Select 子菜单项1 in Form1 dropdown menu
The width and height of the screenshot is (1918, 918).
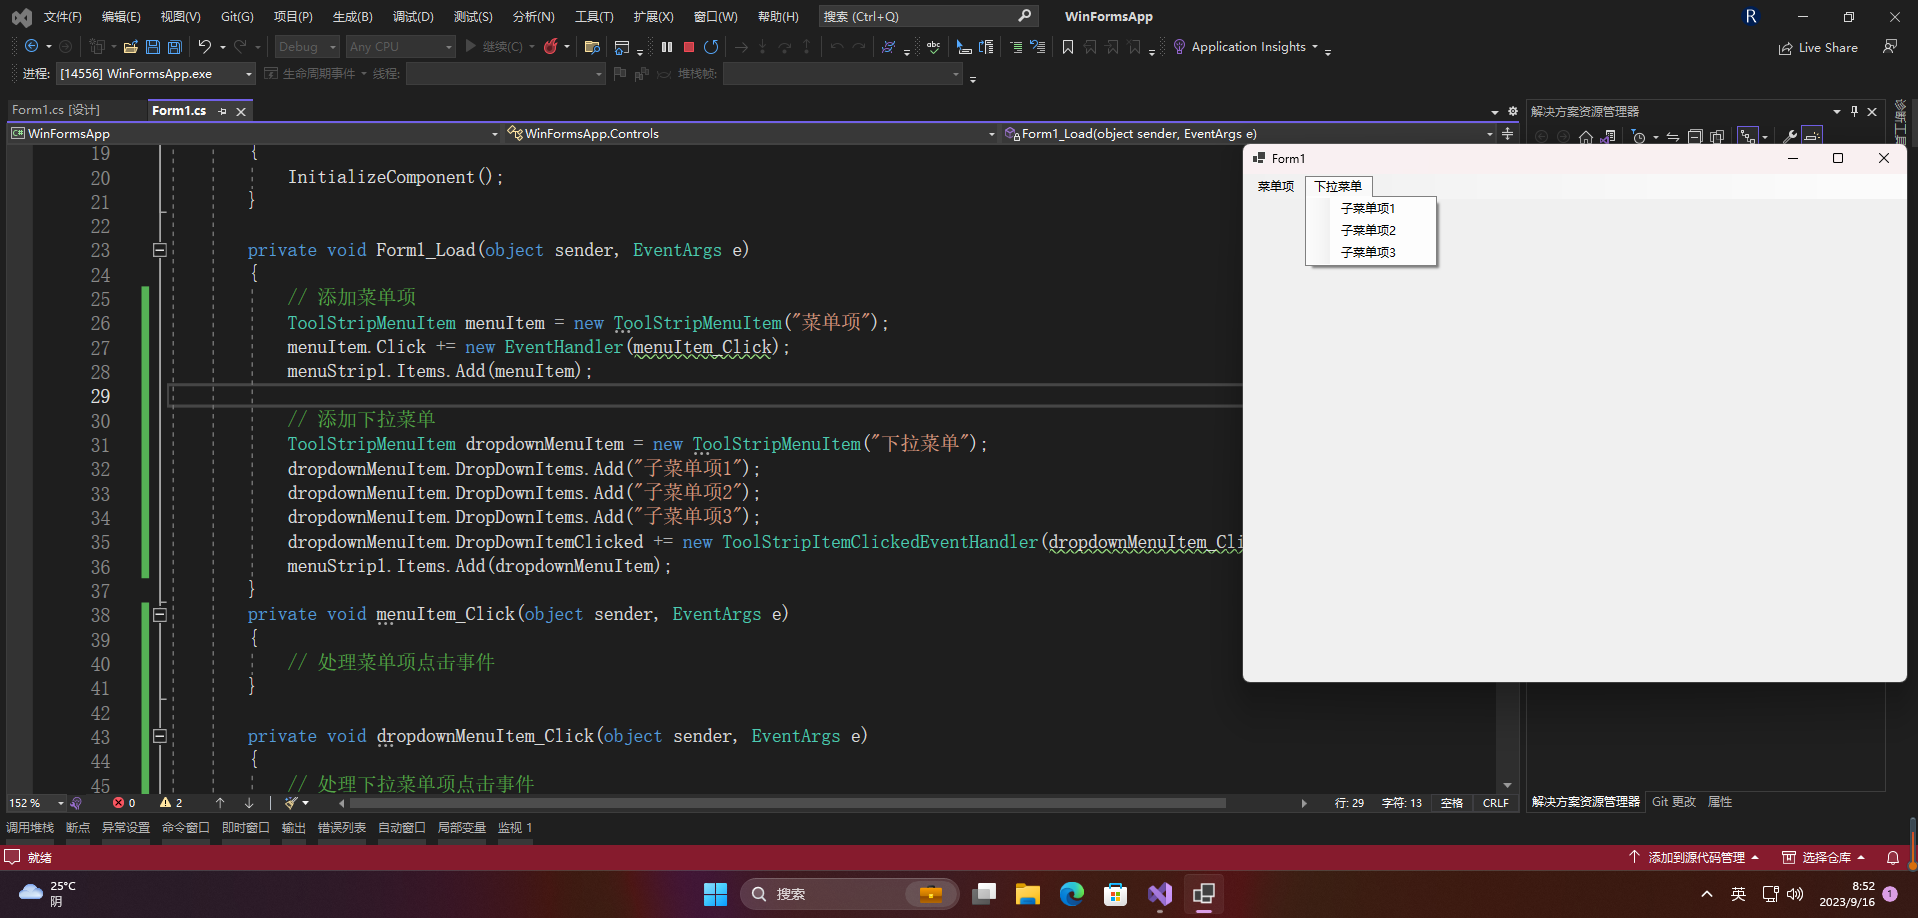[x=1371, y=208]
